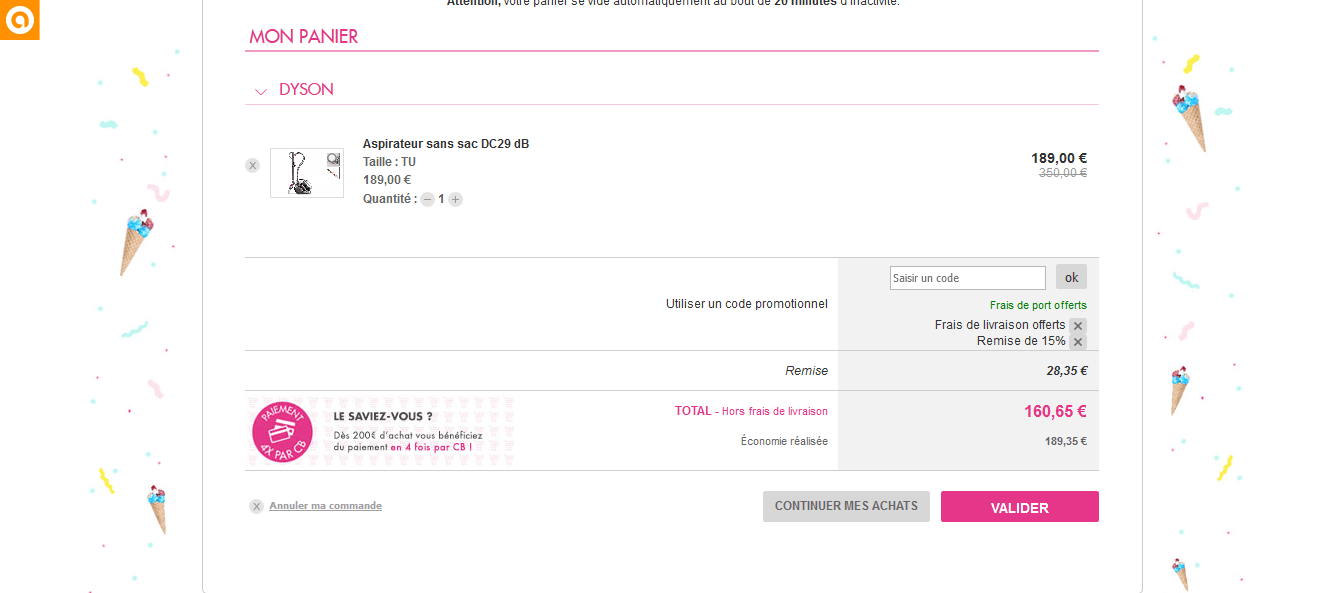Click the orange logo icon
The width and height of the screenshot is (1343, 593).
pos(19,20)
